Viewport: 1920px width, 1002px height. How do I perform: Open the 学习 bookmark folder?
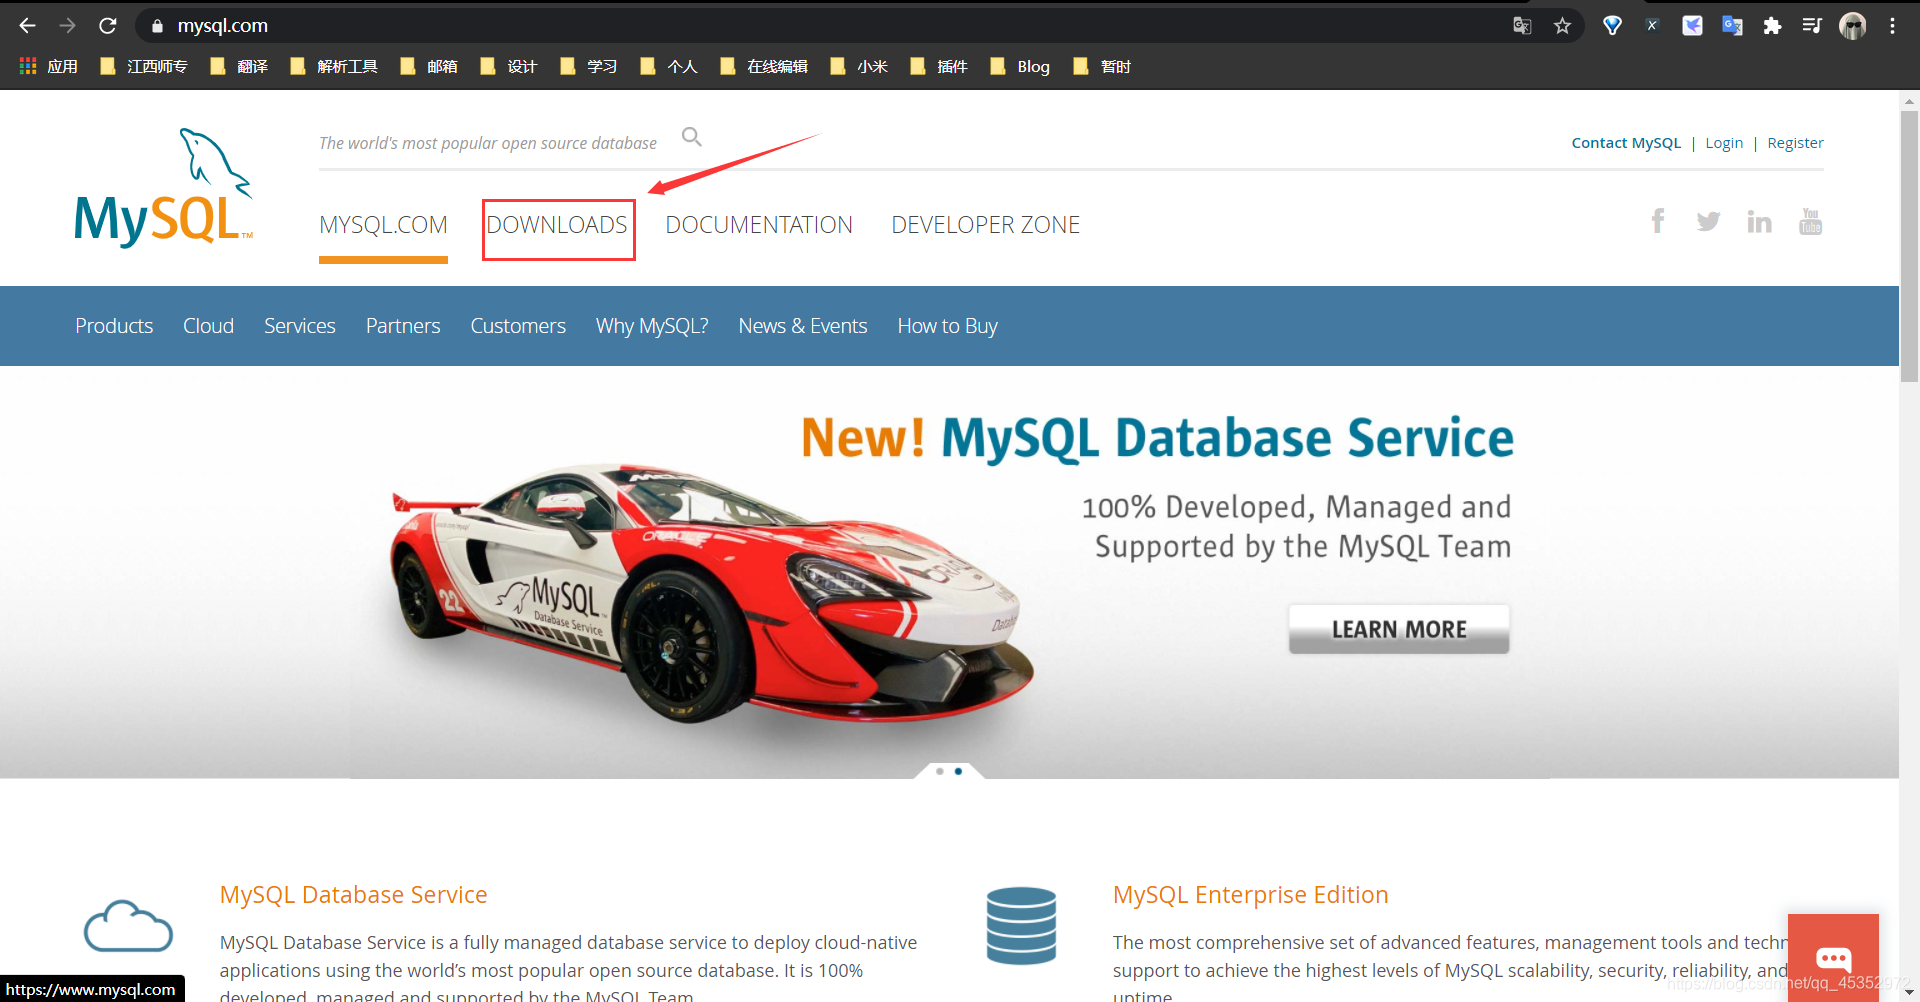click(589, 66)
